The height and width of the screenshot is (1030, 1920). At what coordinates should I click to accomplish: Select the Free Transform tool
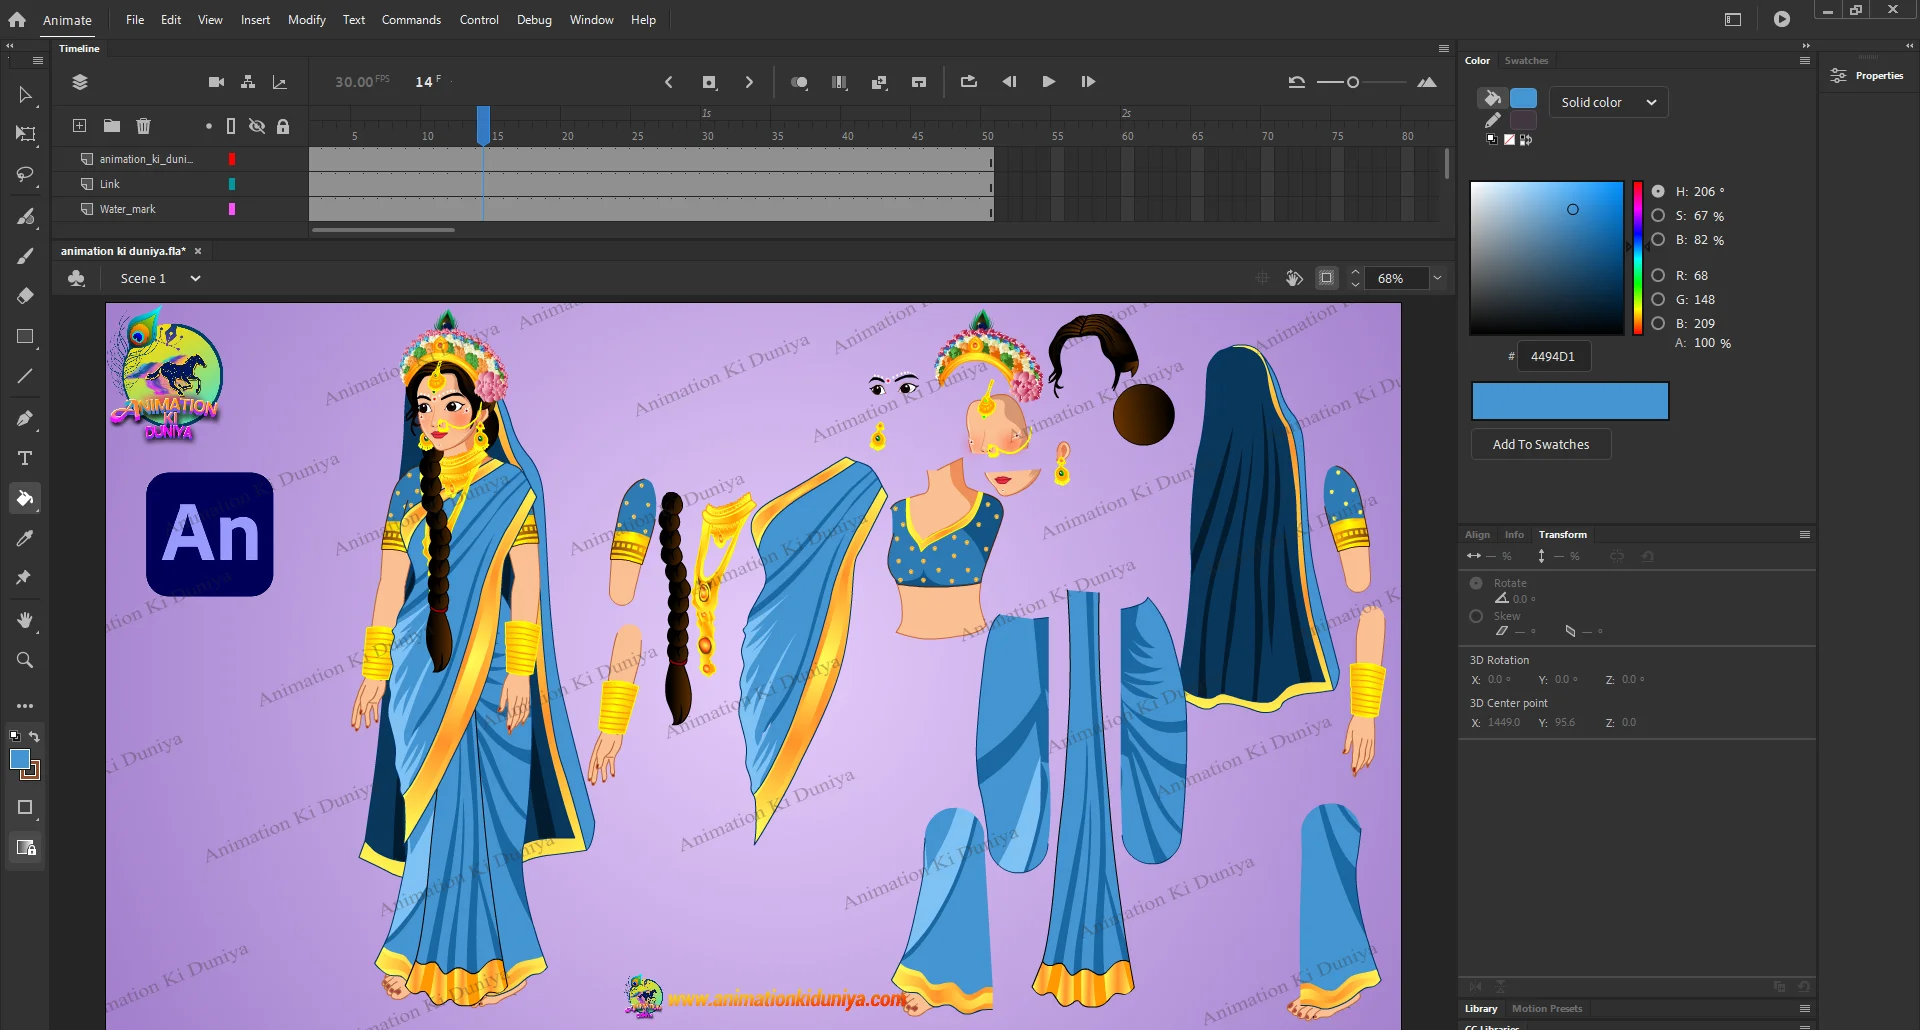25,134
